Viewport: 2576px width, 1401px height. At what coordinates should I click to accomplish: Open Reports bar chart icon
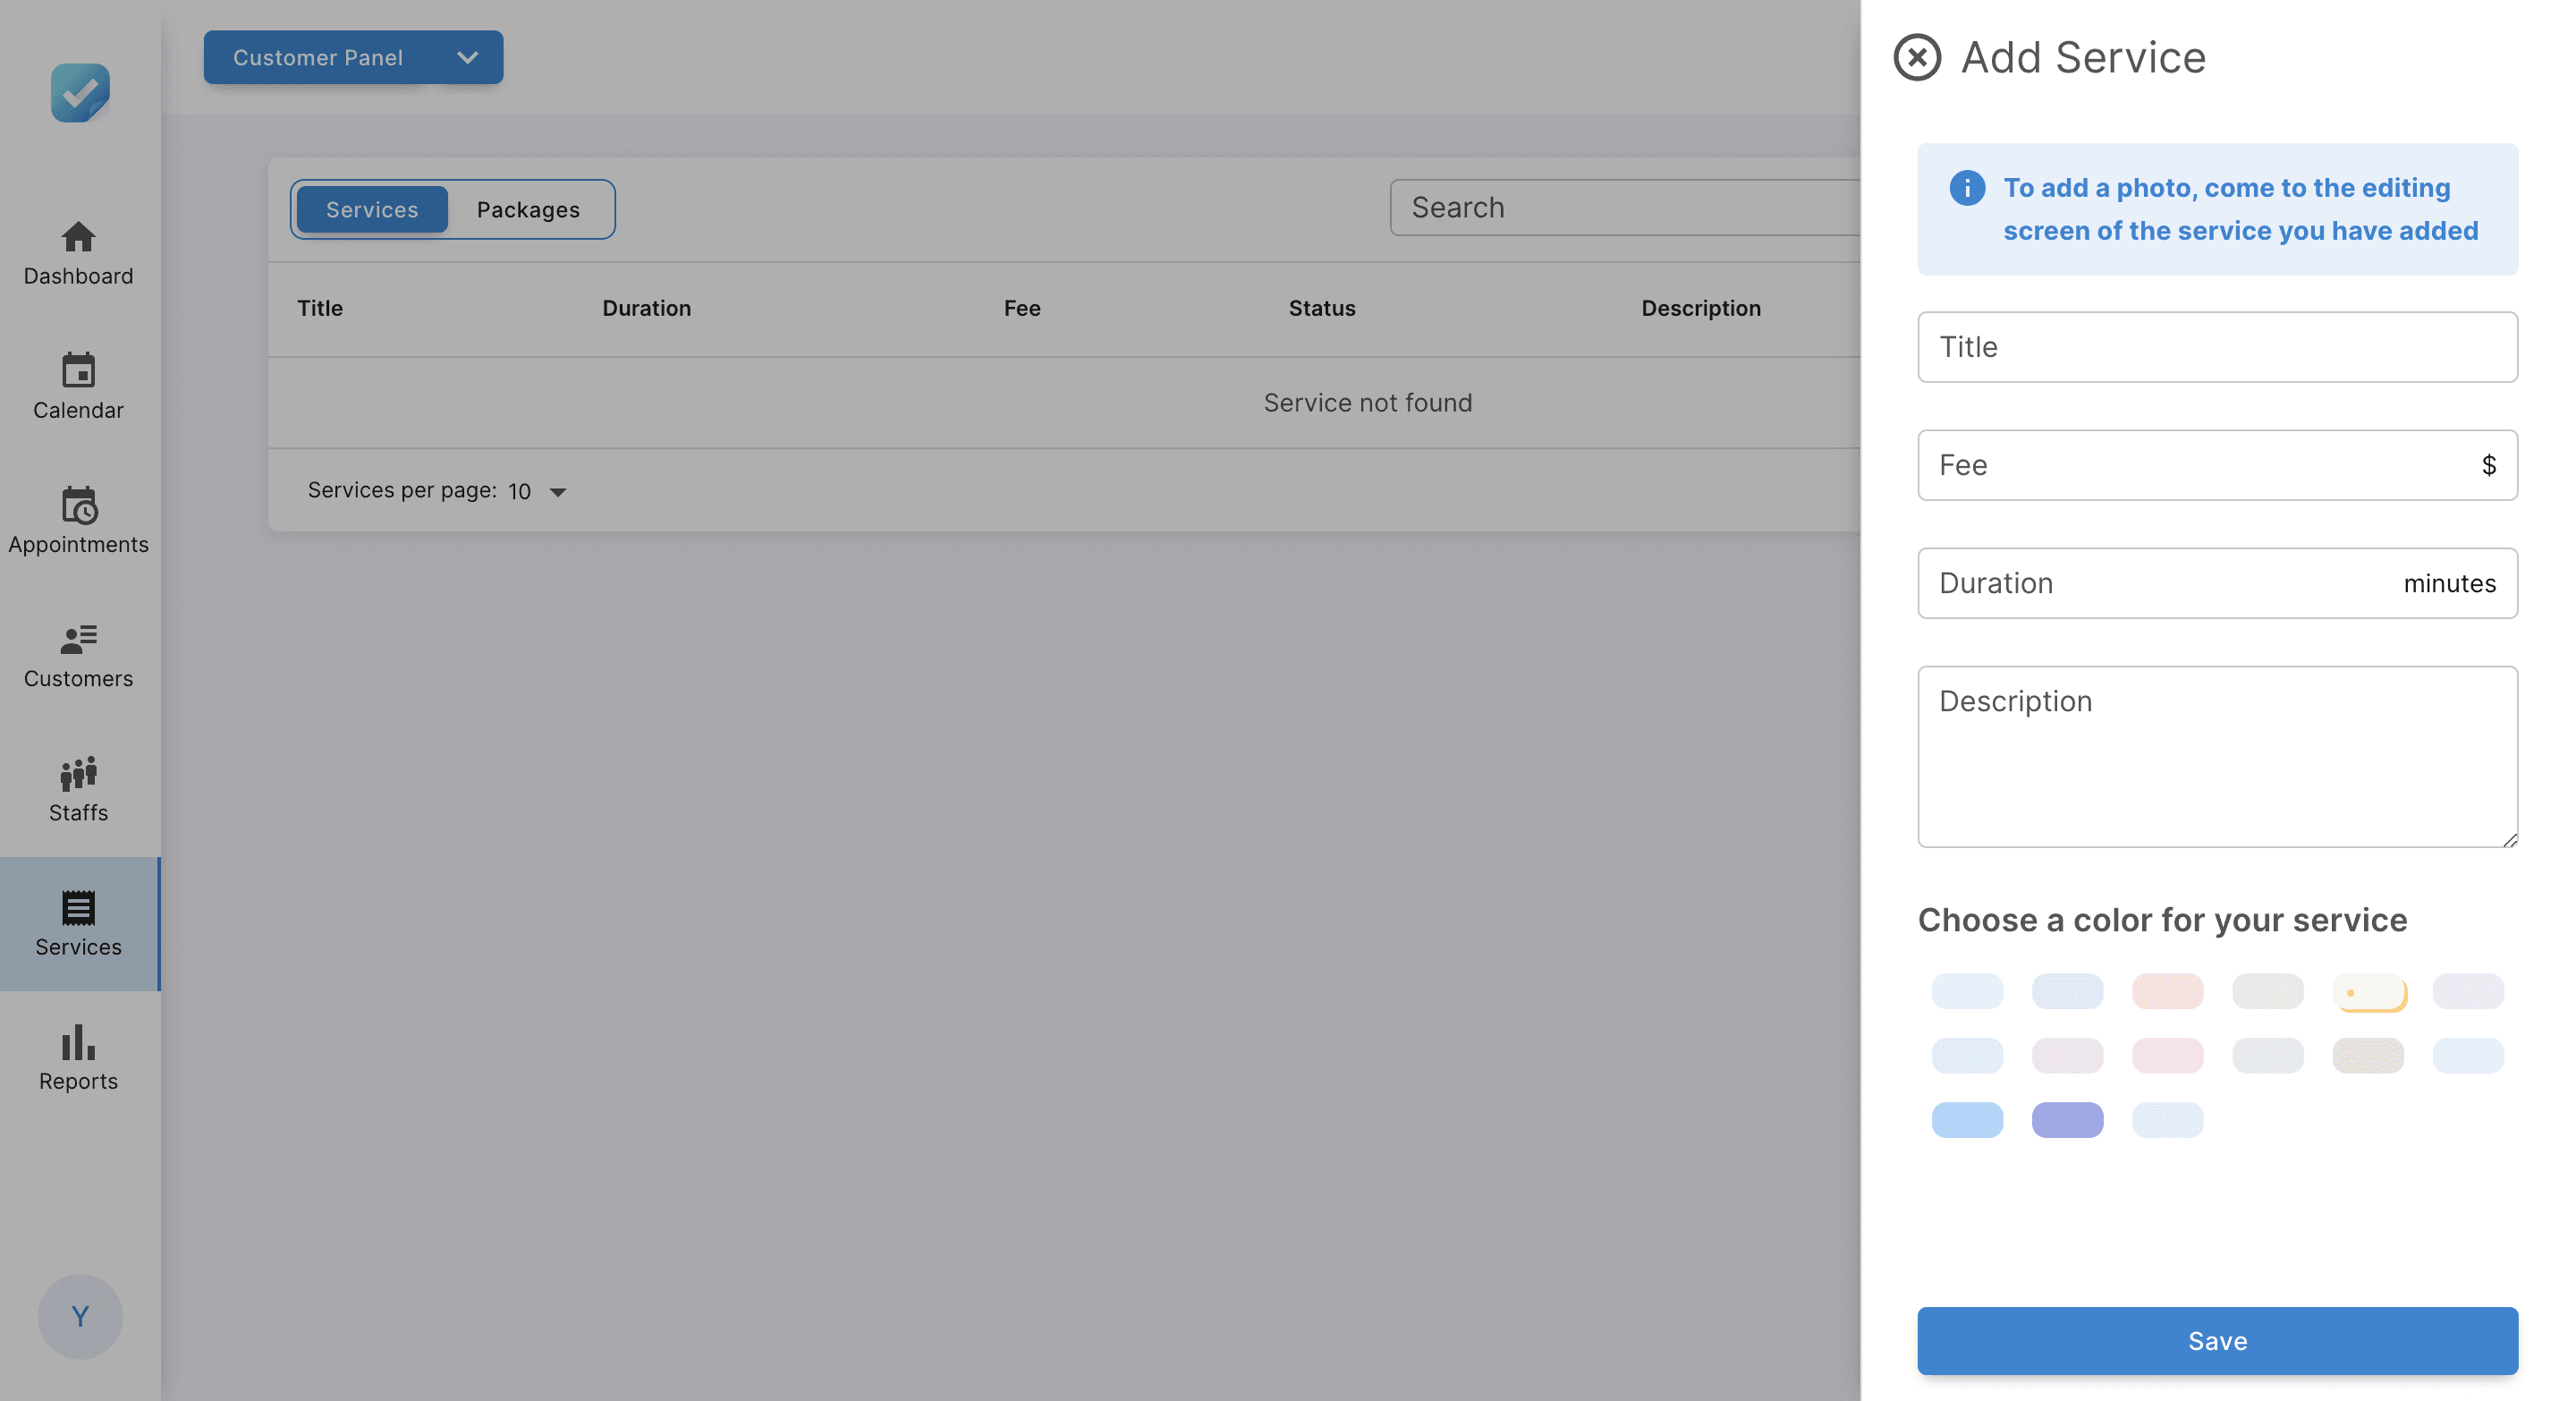[x=78, y=1043]
